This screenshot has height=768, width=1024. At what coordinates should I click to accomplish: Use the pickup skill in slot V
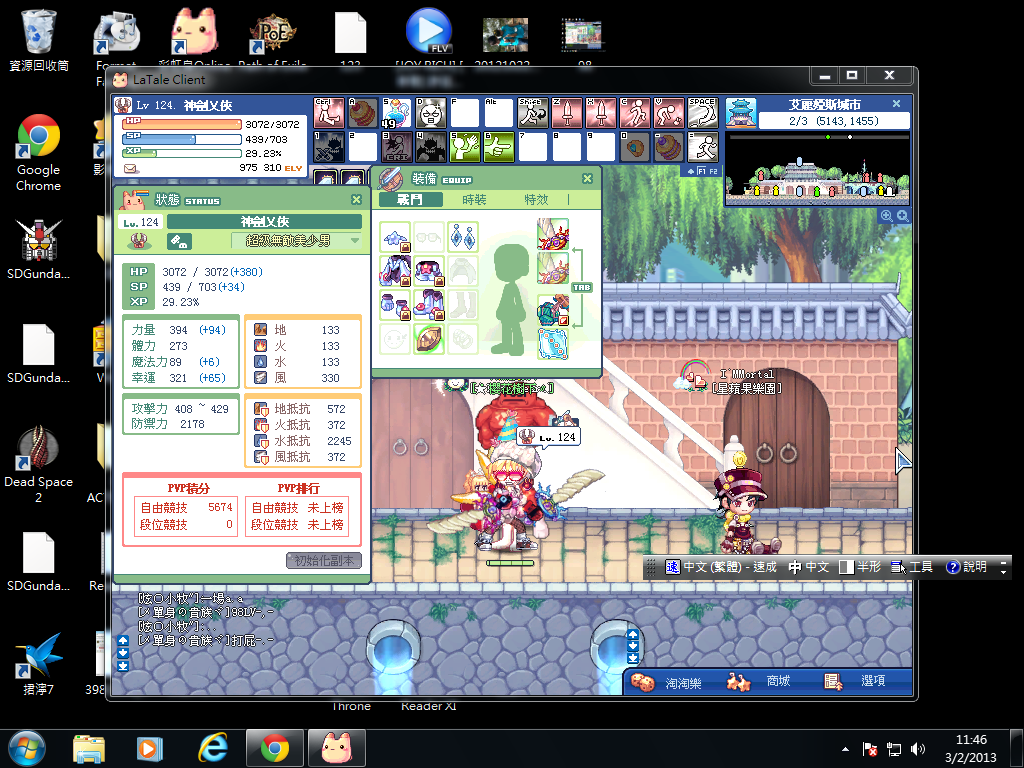click(669, 113)
